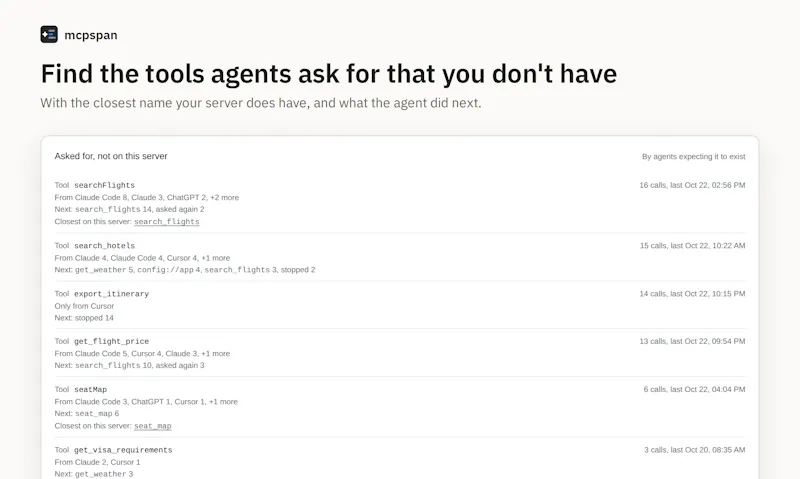800x479 pixels.
Task: Click the config://app next-action entry
Action: click(169, 270)
